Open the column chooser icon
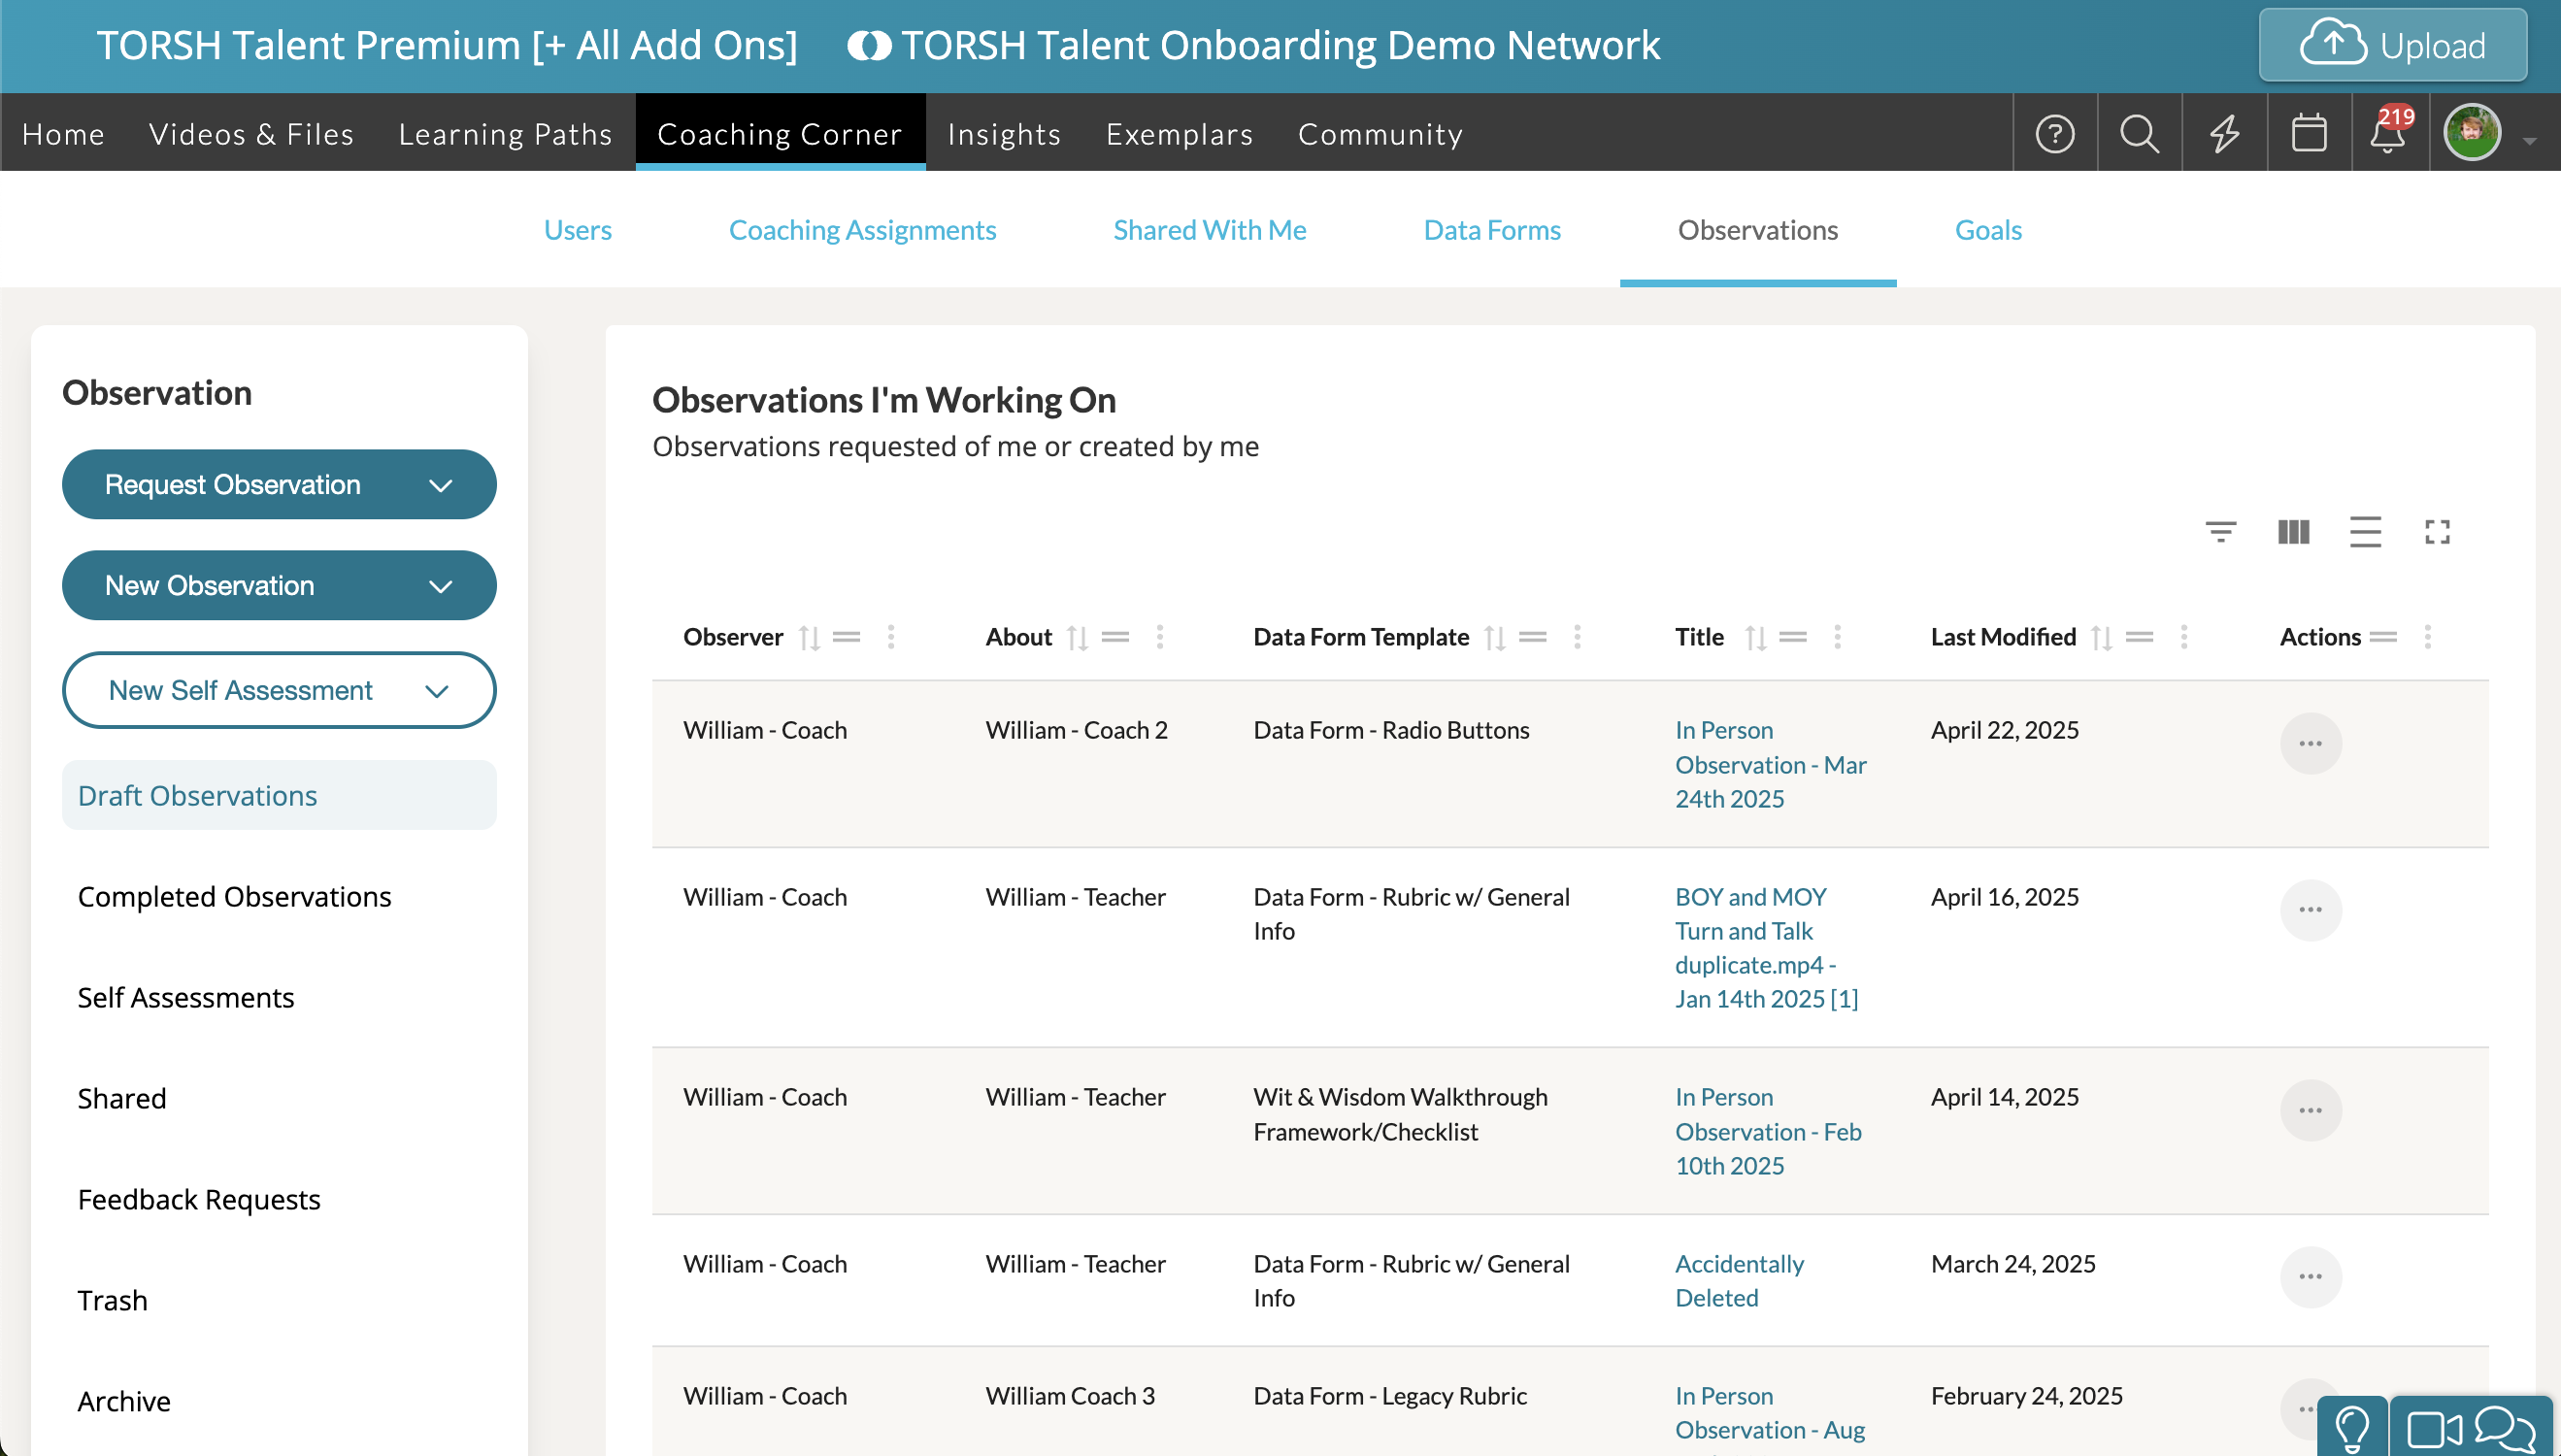This screenshot has height=1456, width=2561. click(2293, 531)
